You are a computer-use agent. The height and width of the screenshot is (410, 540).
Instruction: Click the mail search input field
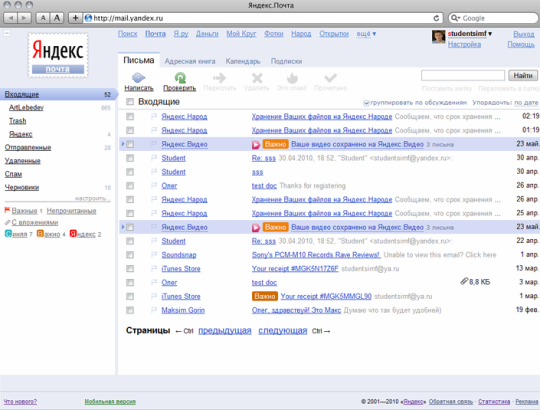tap(463, 75)
